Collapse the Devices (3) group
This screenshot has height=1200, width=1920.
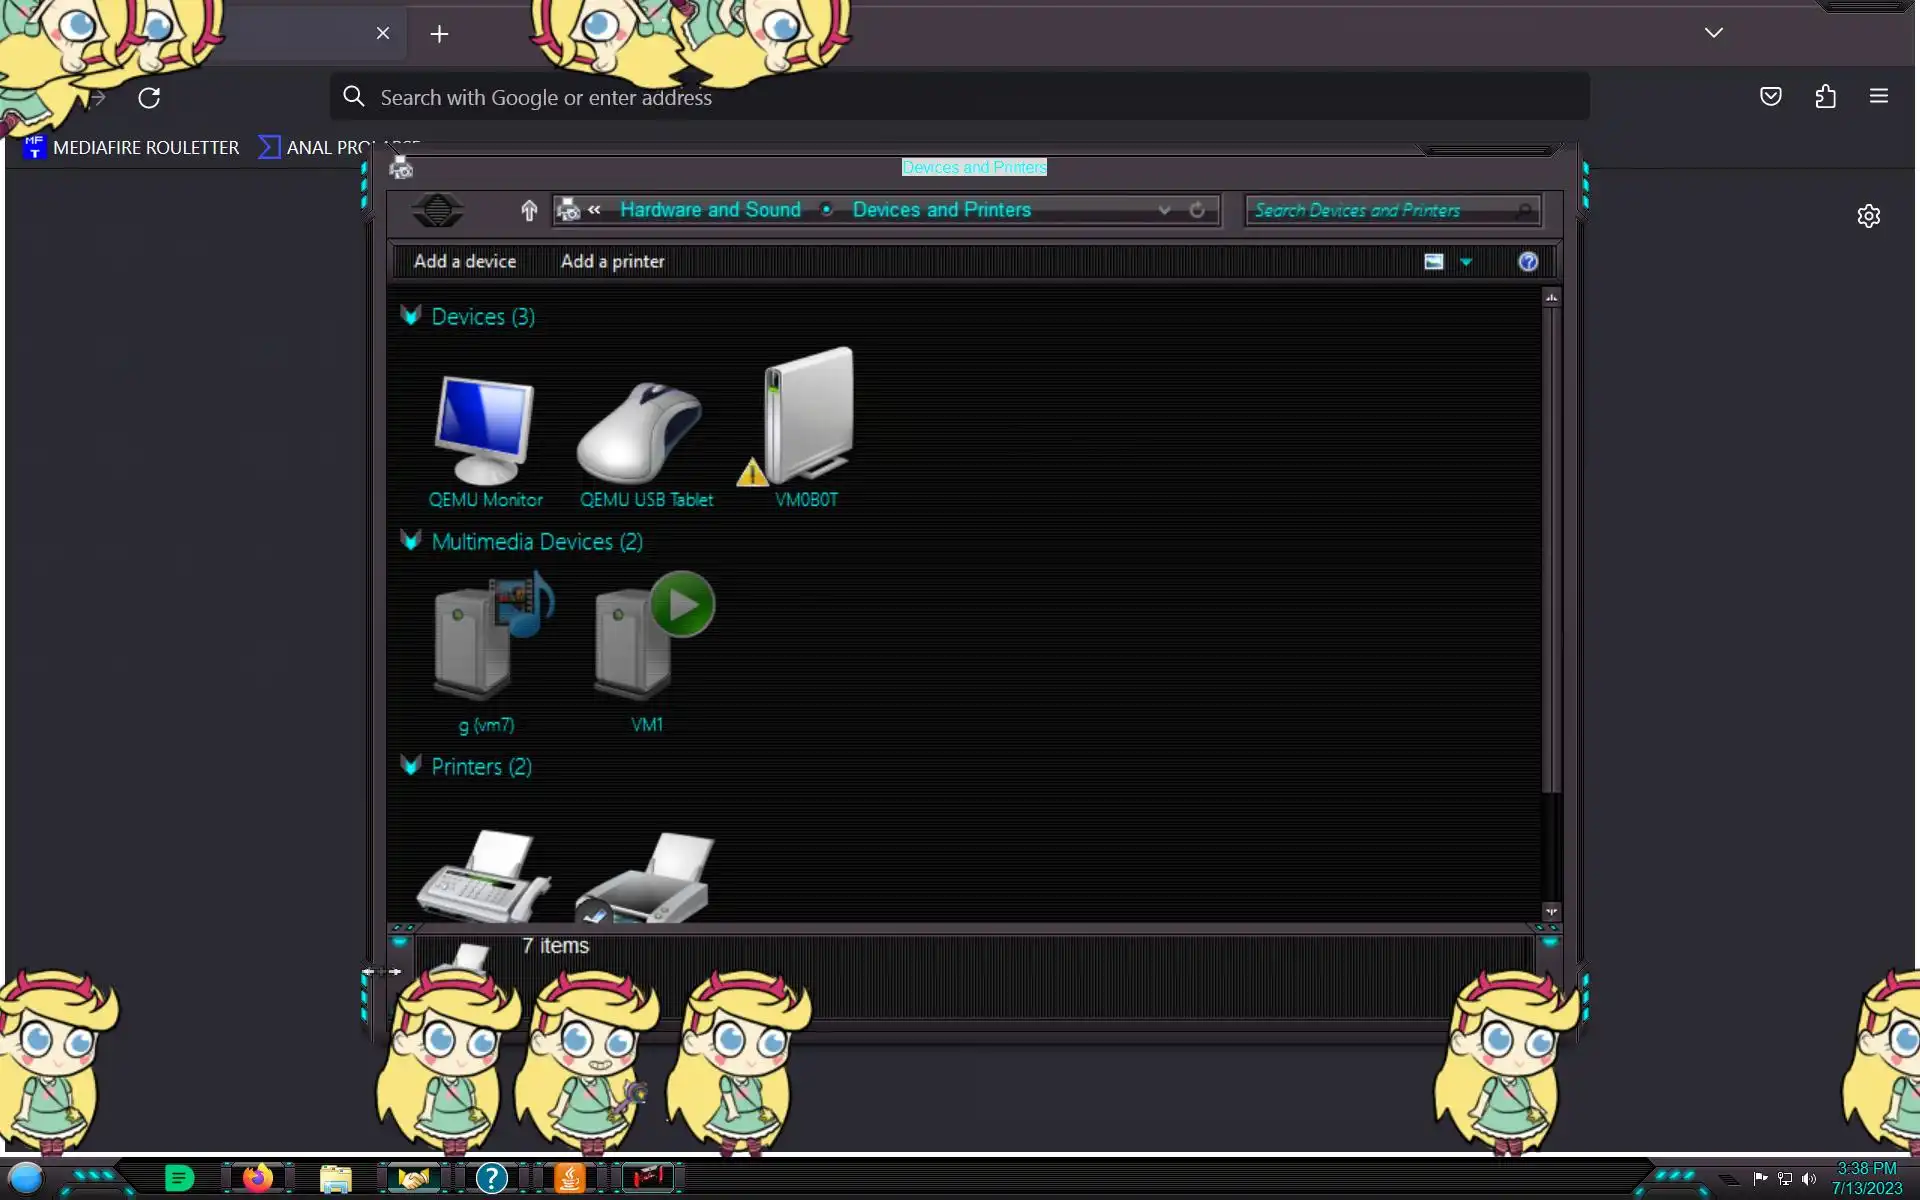click(410, 316)
